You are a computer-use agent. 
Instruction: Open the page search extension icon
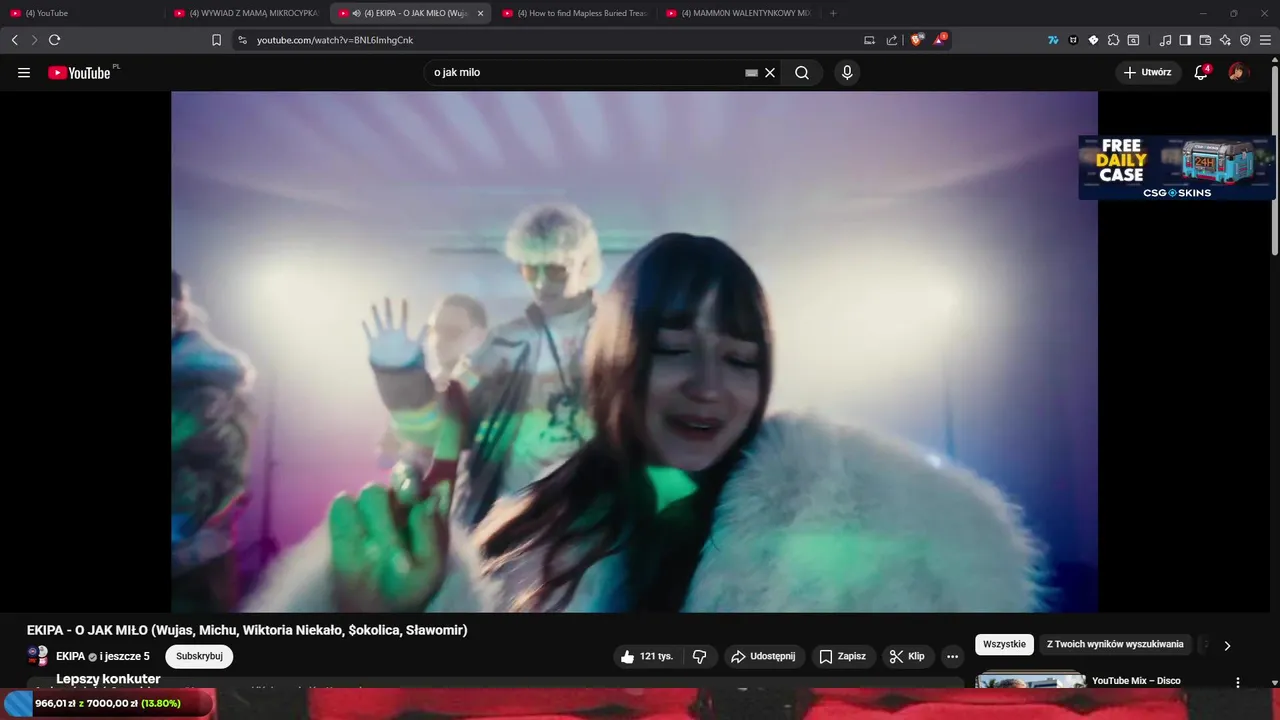(1133, 40)
